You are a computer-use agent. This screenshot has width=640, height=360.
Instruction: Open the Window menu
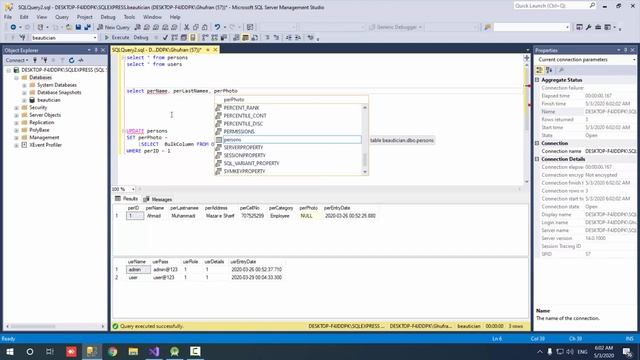pyautogui.click(x=152, y=17)
